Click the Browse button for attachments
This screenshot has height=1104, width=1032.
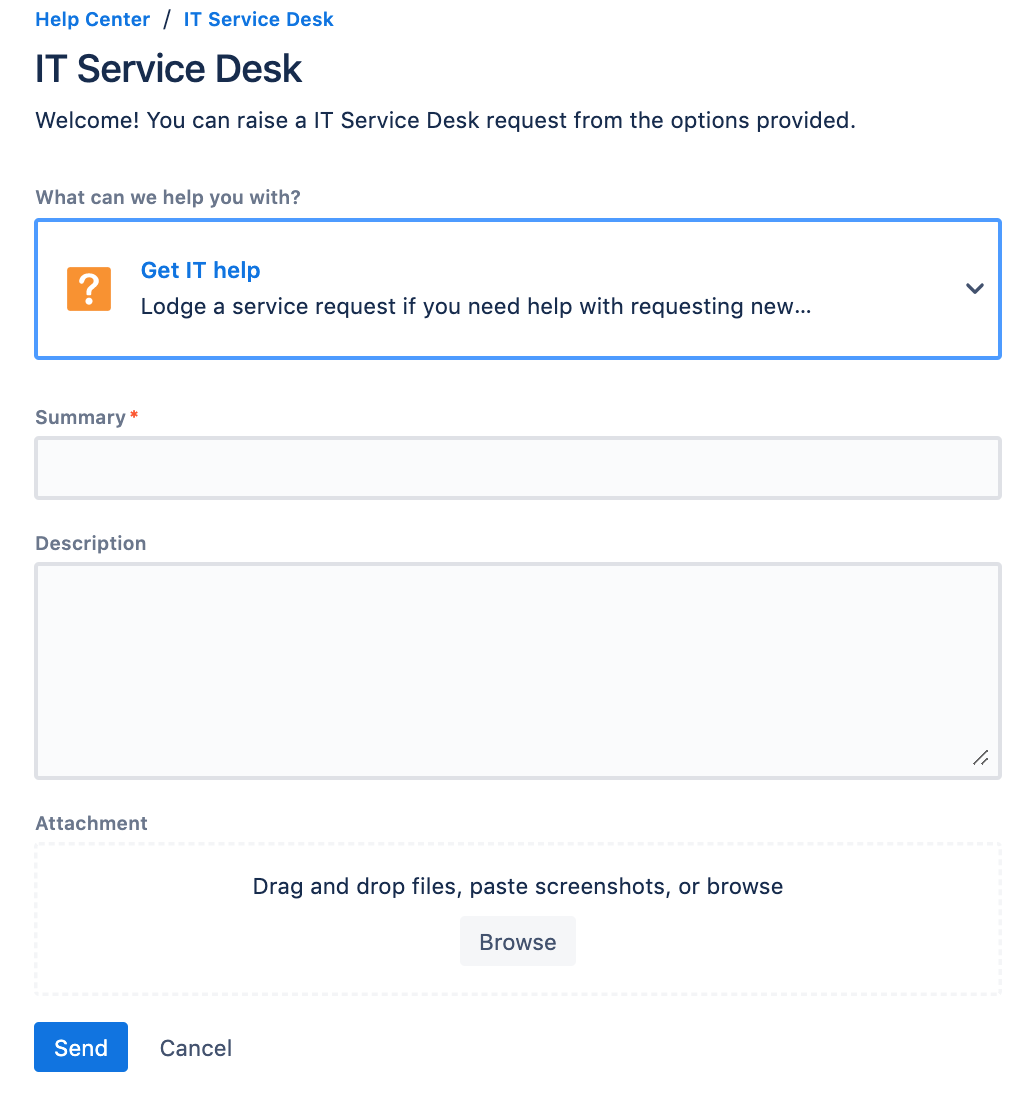click(517, 941)
